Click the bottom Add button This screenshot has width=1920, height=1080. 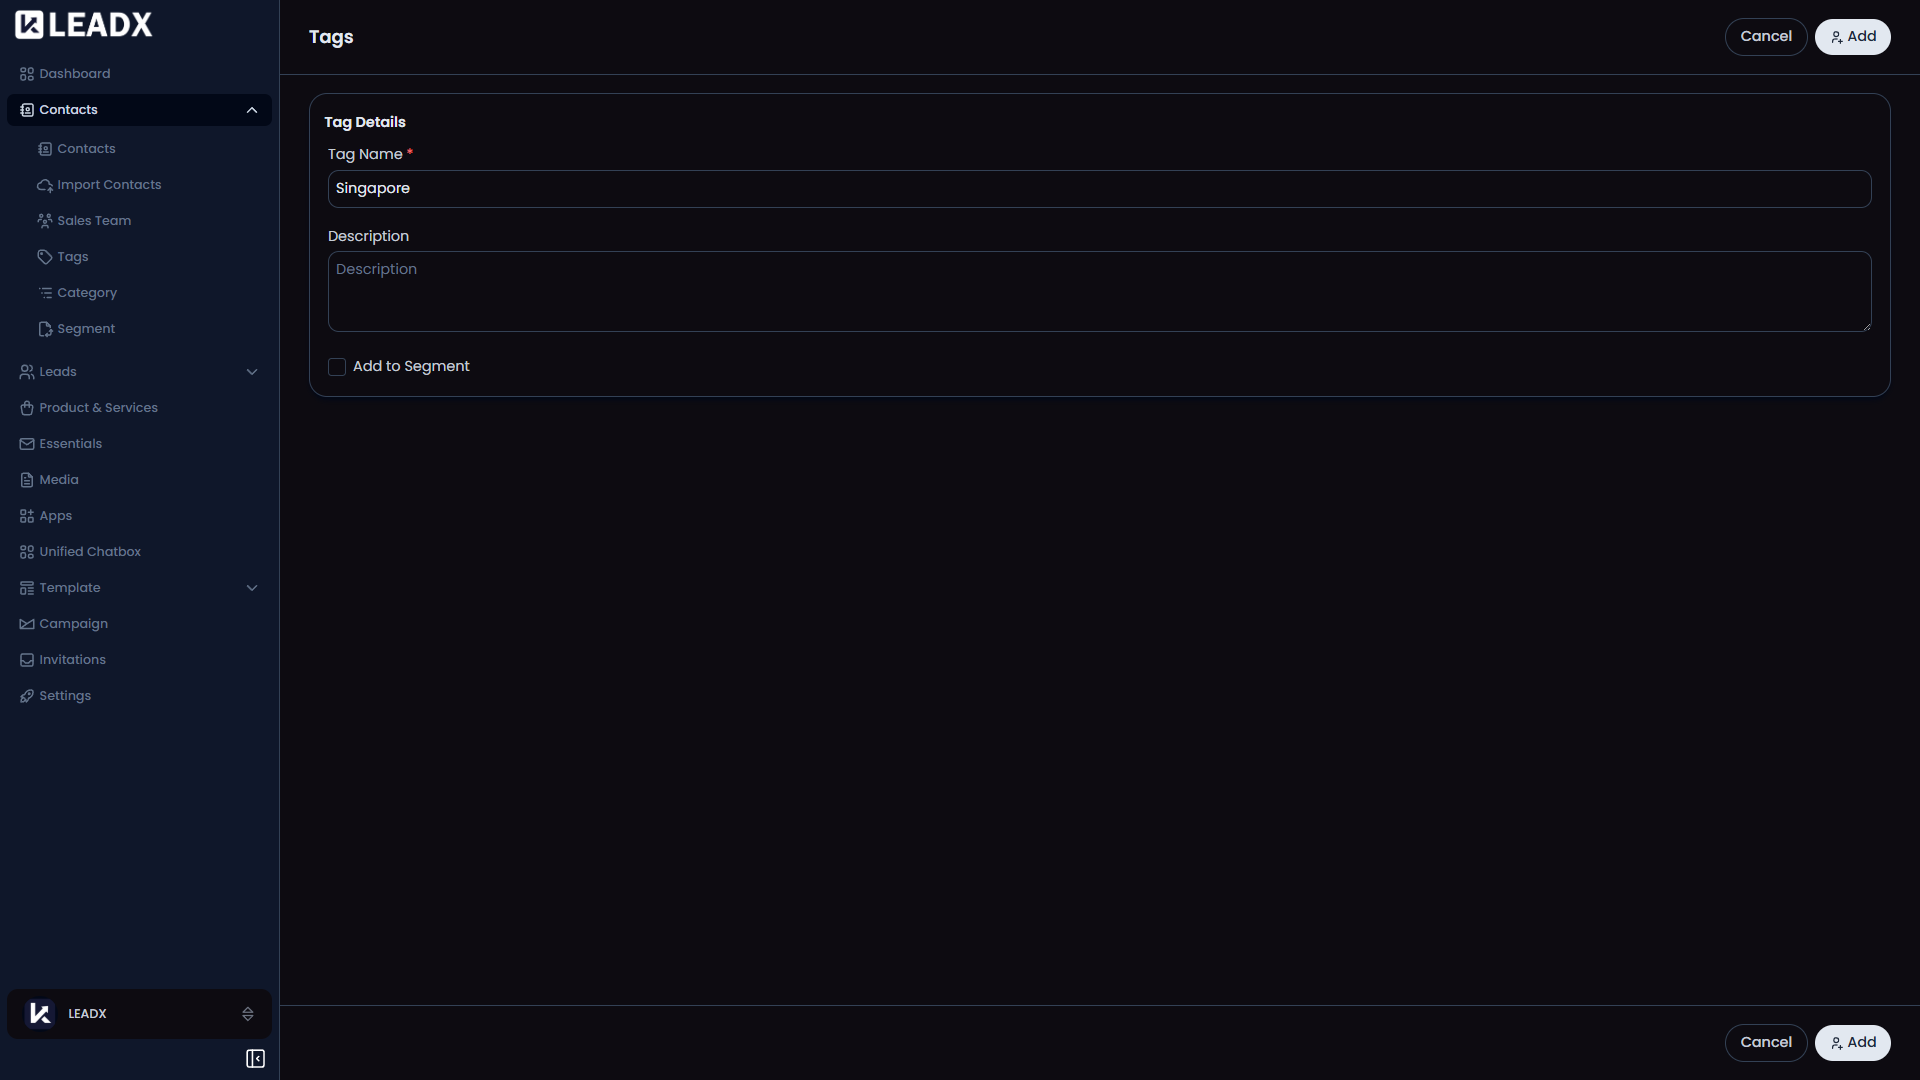click(x=1852, y=1043)
